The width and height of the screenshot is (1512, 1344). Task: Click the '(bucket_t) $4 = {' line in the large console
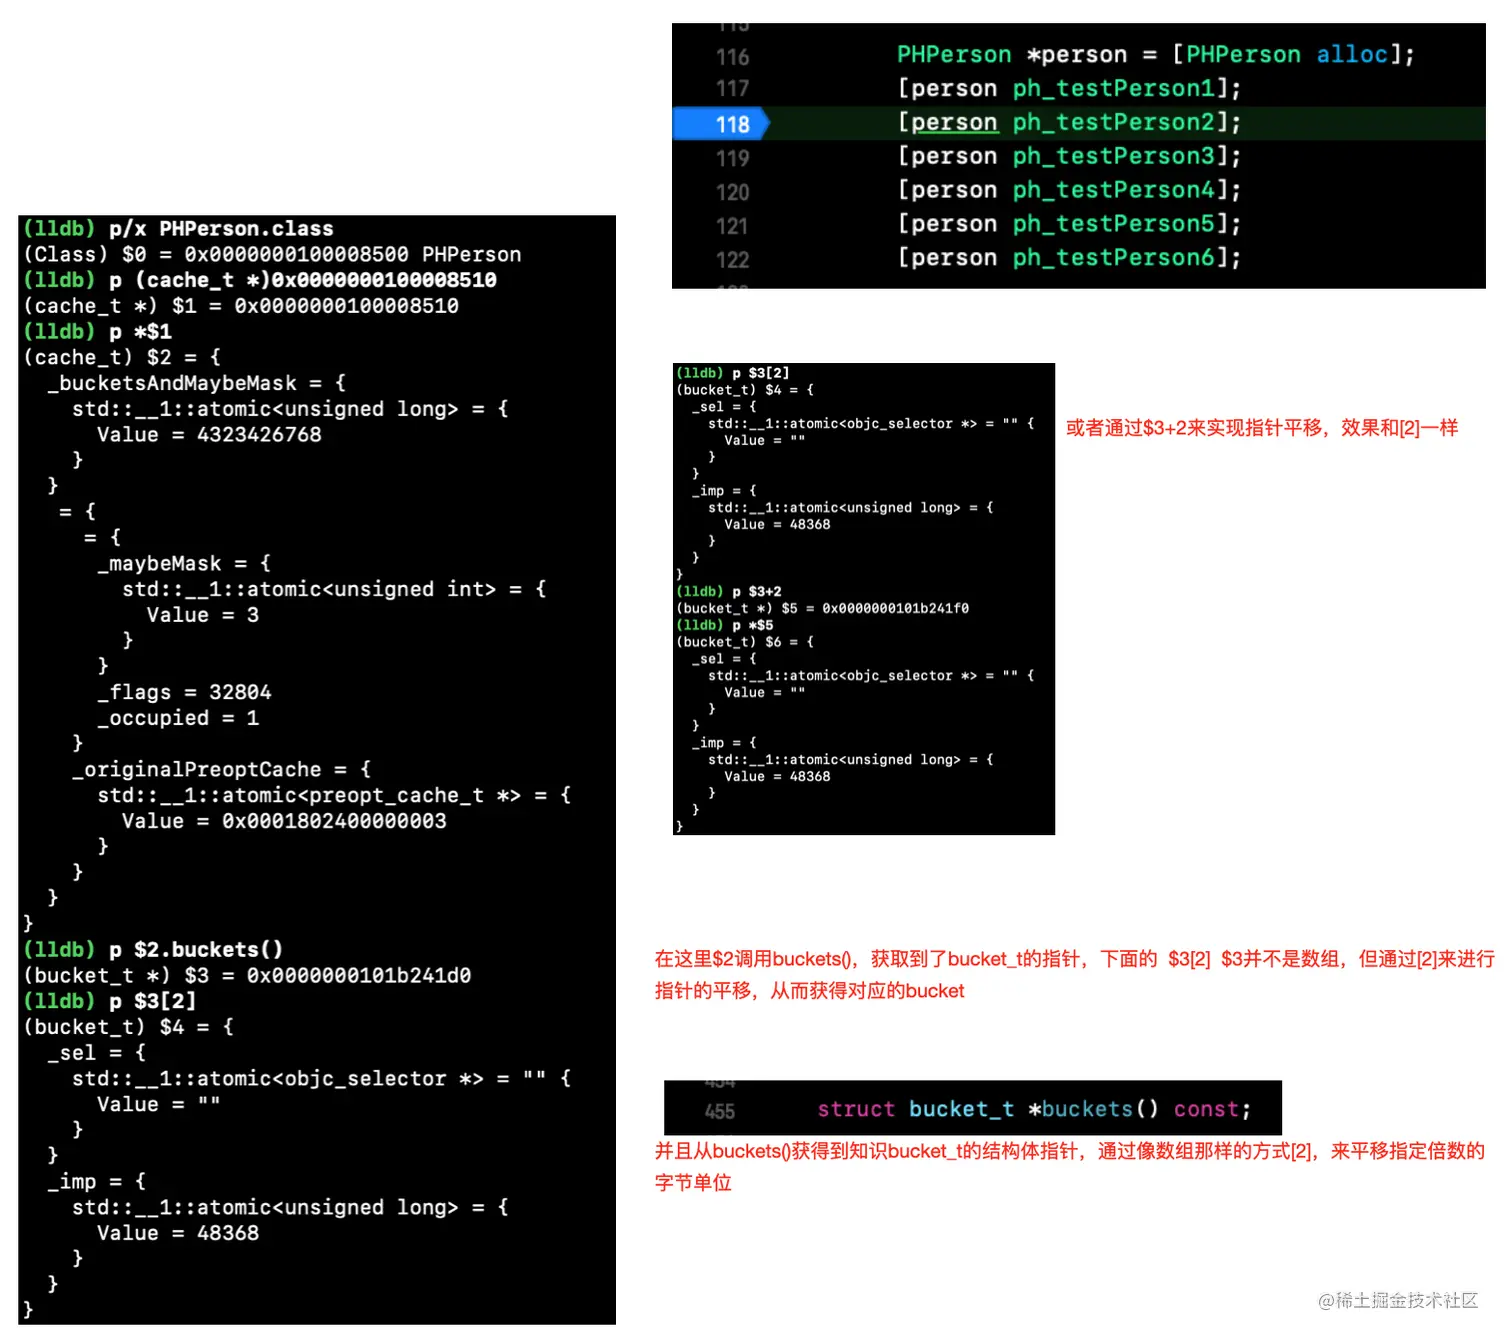128,1027
